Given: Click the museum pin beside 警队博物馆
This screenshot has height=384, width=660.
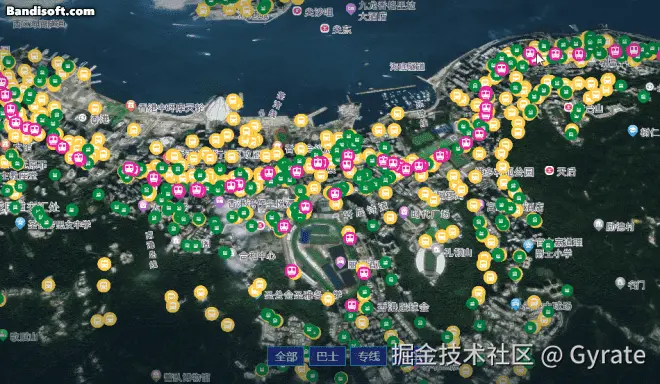Looking at the screenshot, I should [156, 375].
